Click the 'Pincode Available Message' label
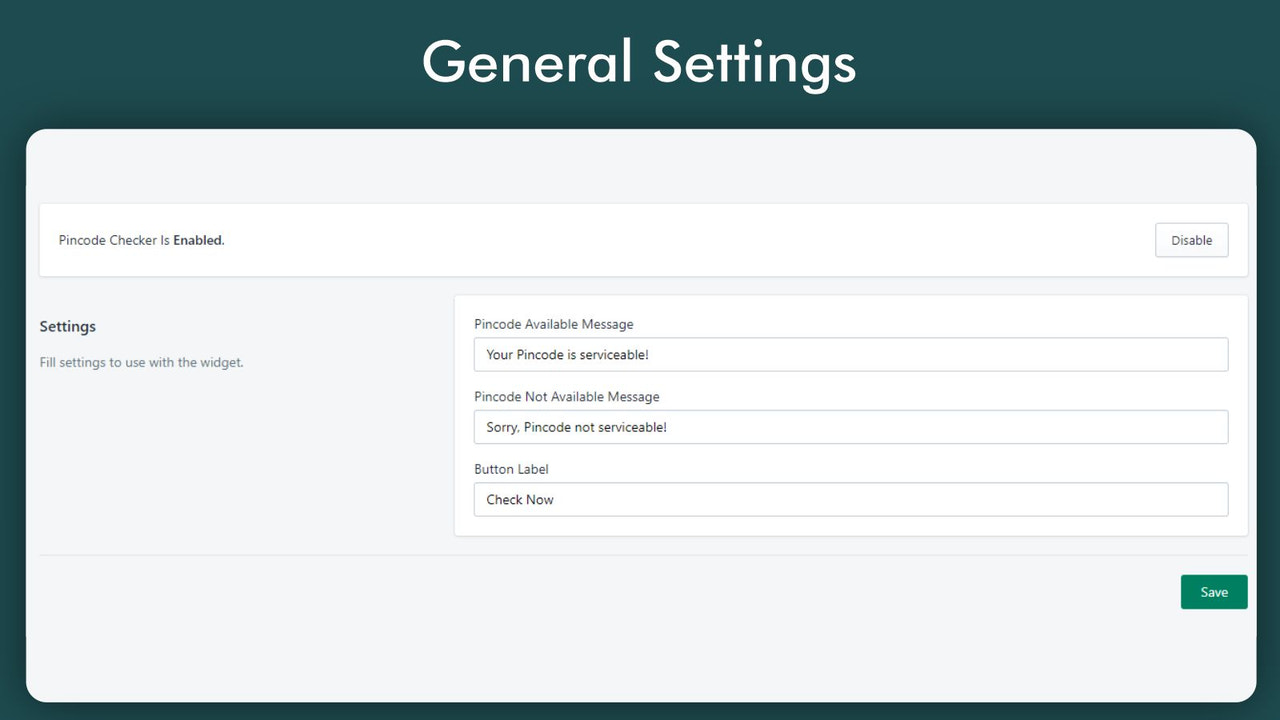Image resolution: width=1280 pixels, height=720 pixels. pos(554,324)
